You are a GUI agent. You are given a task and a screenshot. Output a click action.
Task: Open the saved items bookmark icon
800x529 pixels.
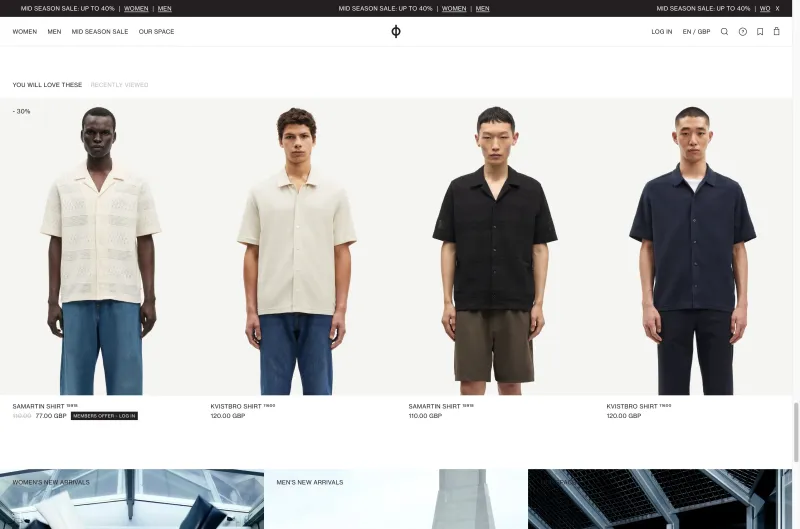pos(760,32)
